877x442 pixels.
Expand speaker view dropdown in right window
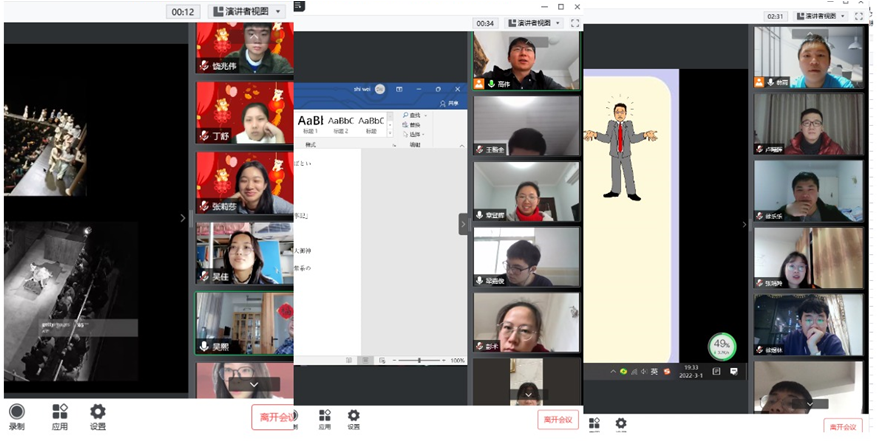tap(820, 16)
